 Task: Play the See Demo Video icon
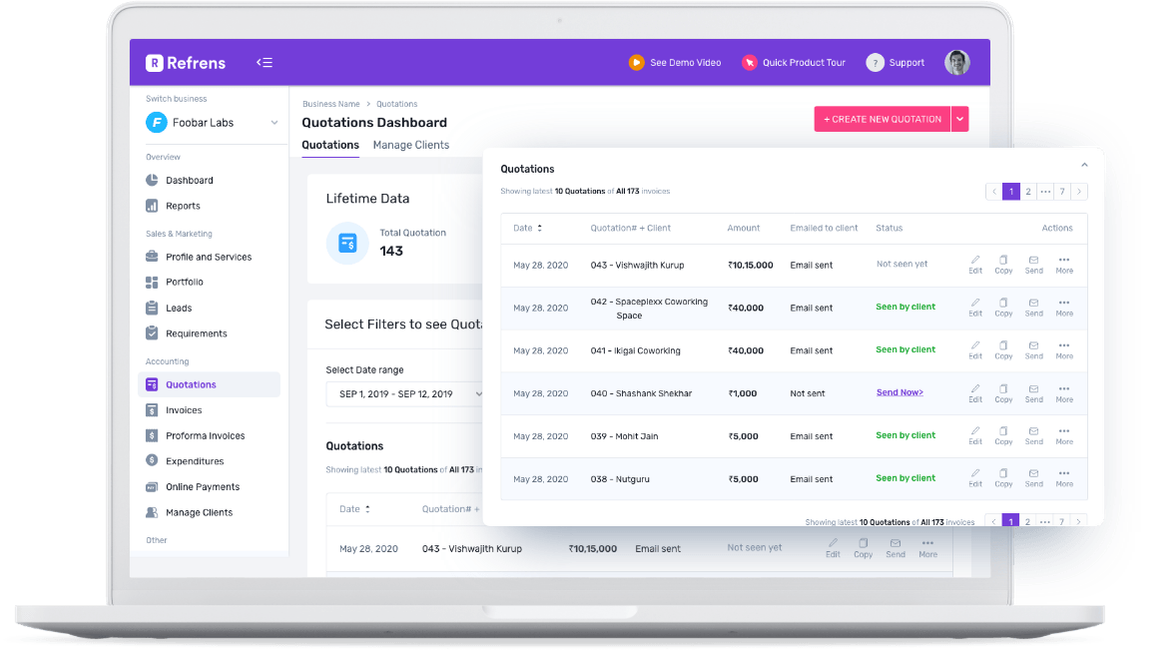click(x=636, y=63)
